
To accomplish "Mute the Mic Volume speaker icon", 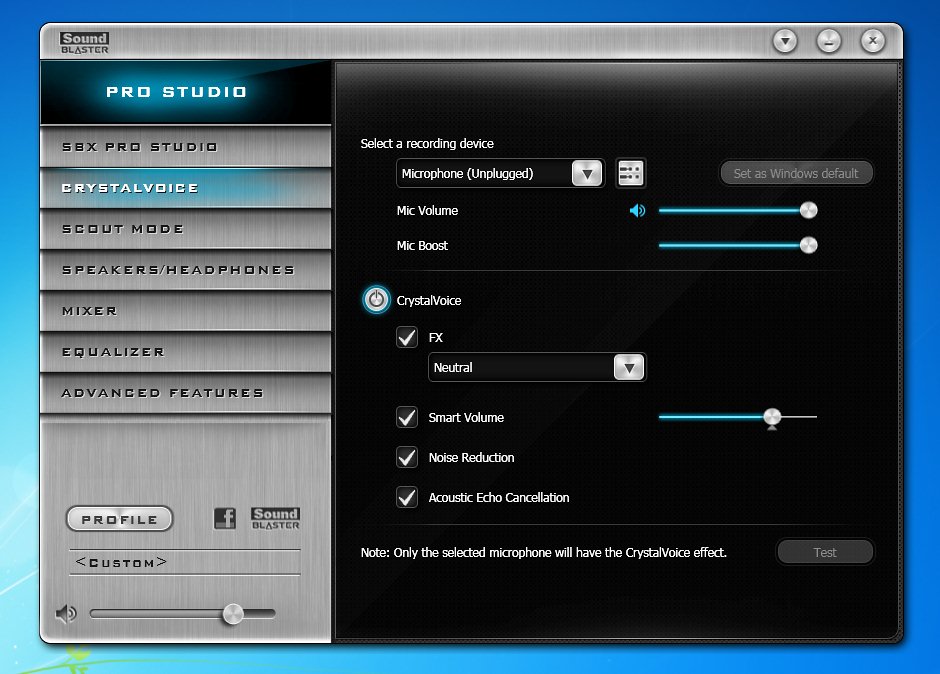I will point(637,210).
